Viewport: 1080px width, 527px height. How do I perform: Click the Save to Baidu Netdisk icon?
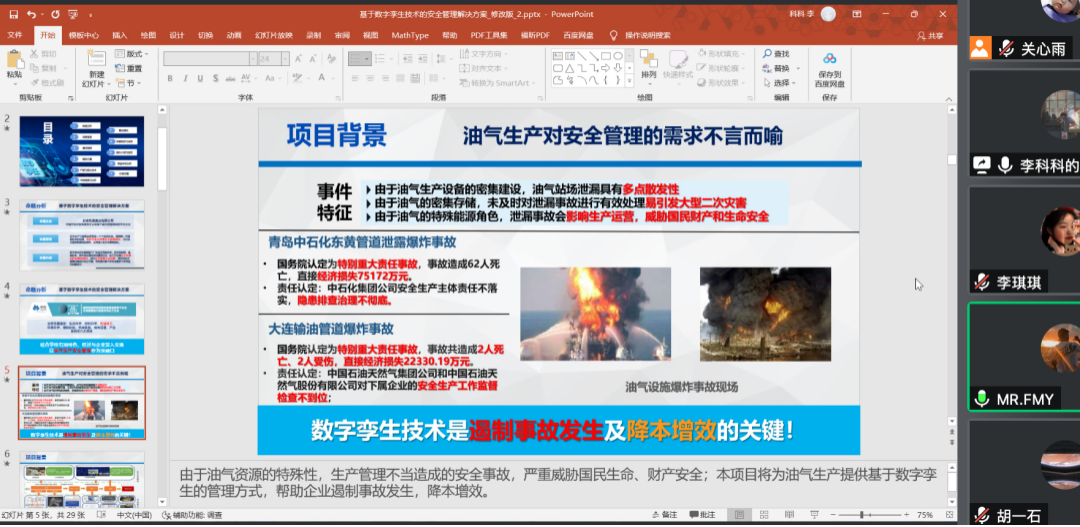click(829, 59)
